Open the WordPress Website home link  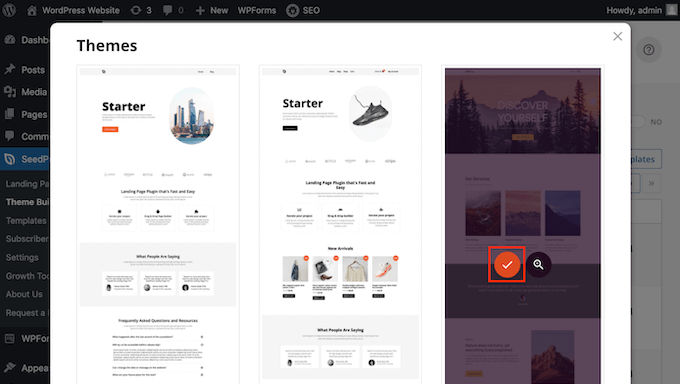click(73, 10)
